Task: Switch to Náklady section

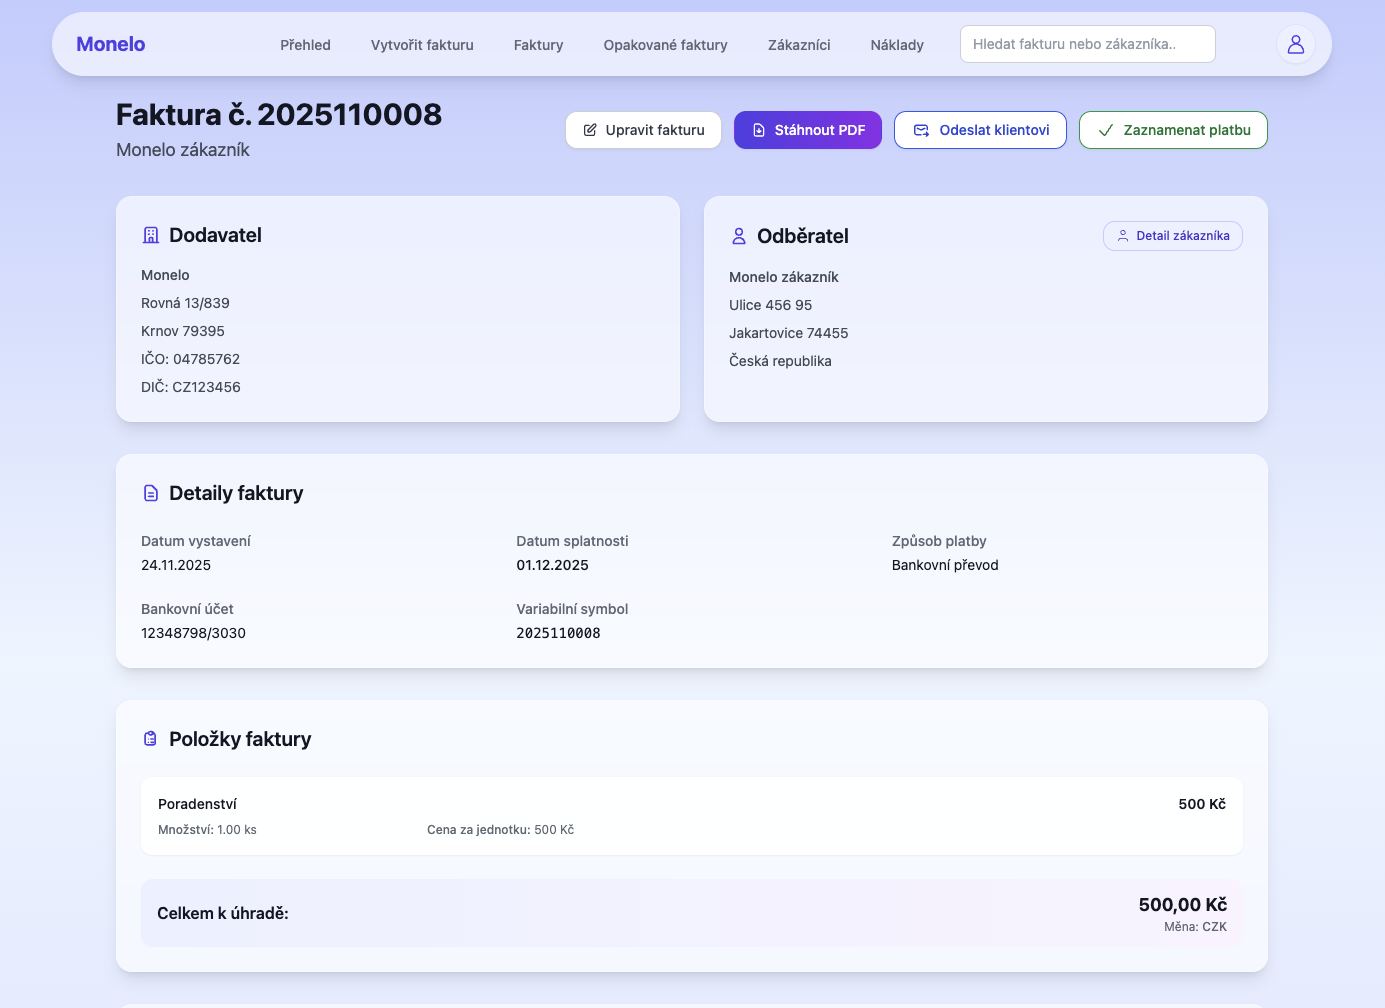Action: tap(897, 45)
